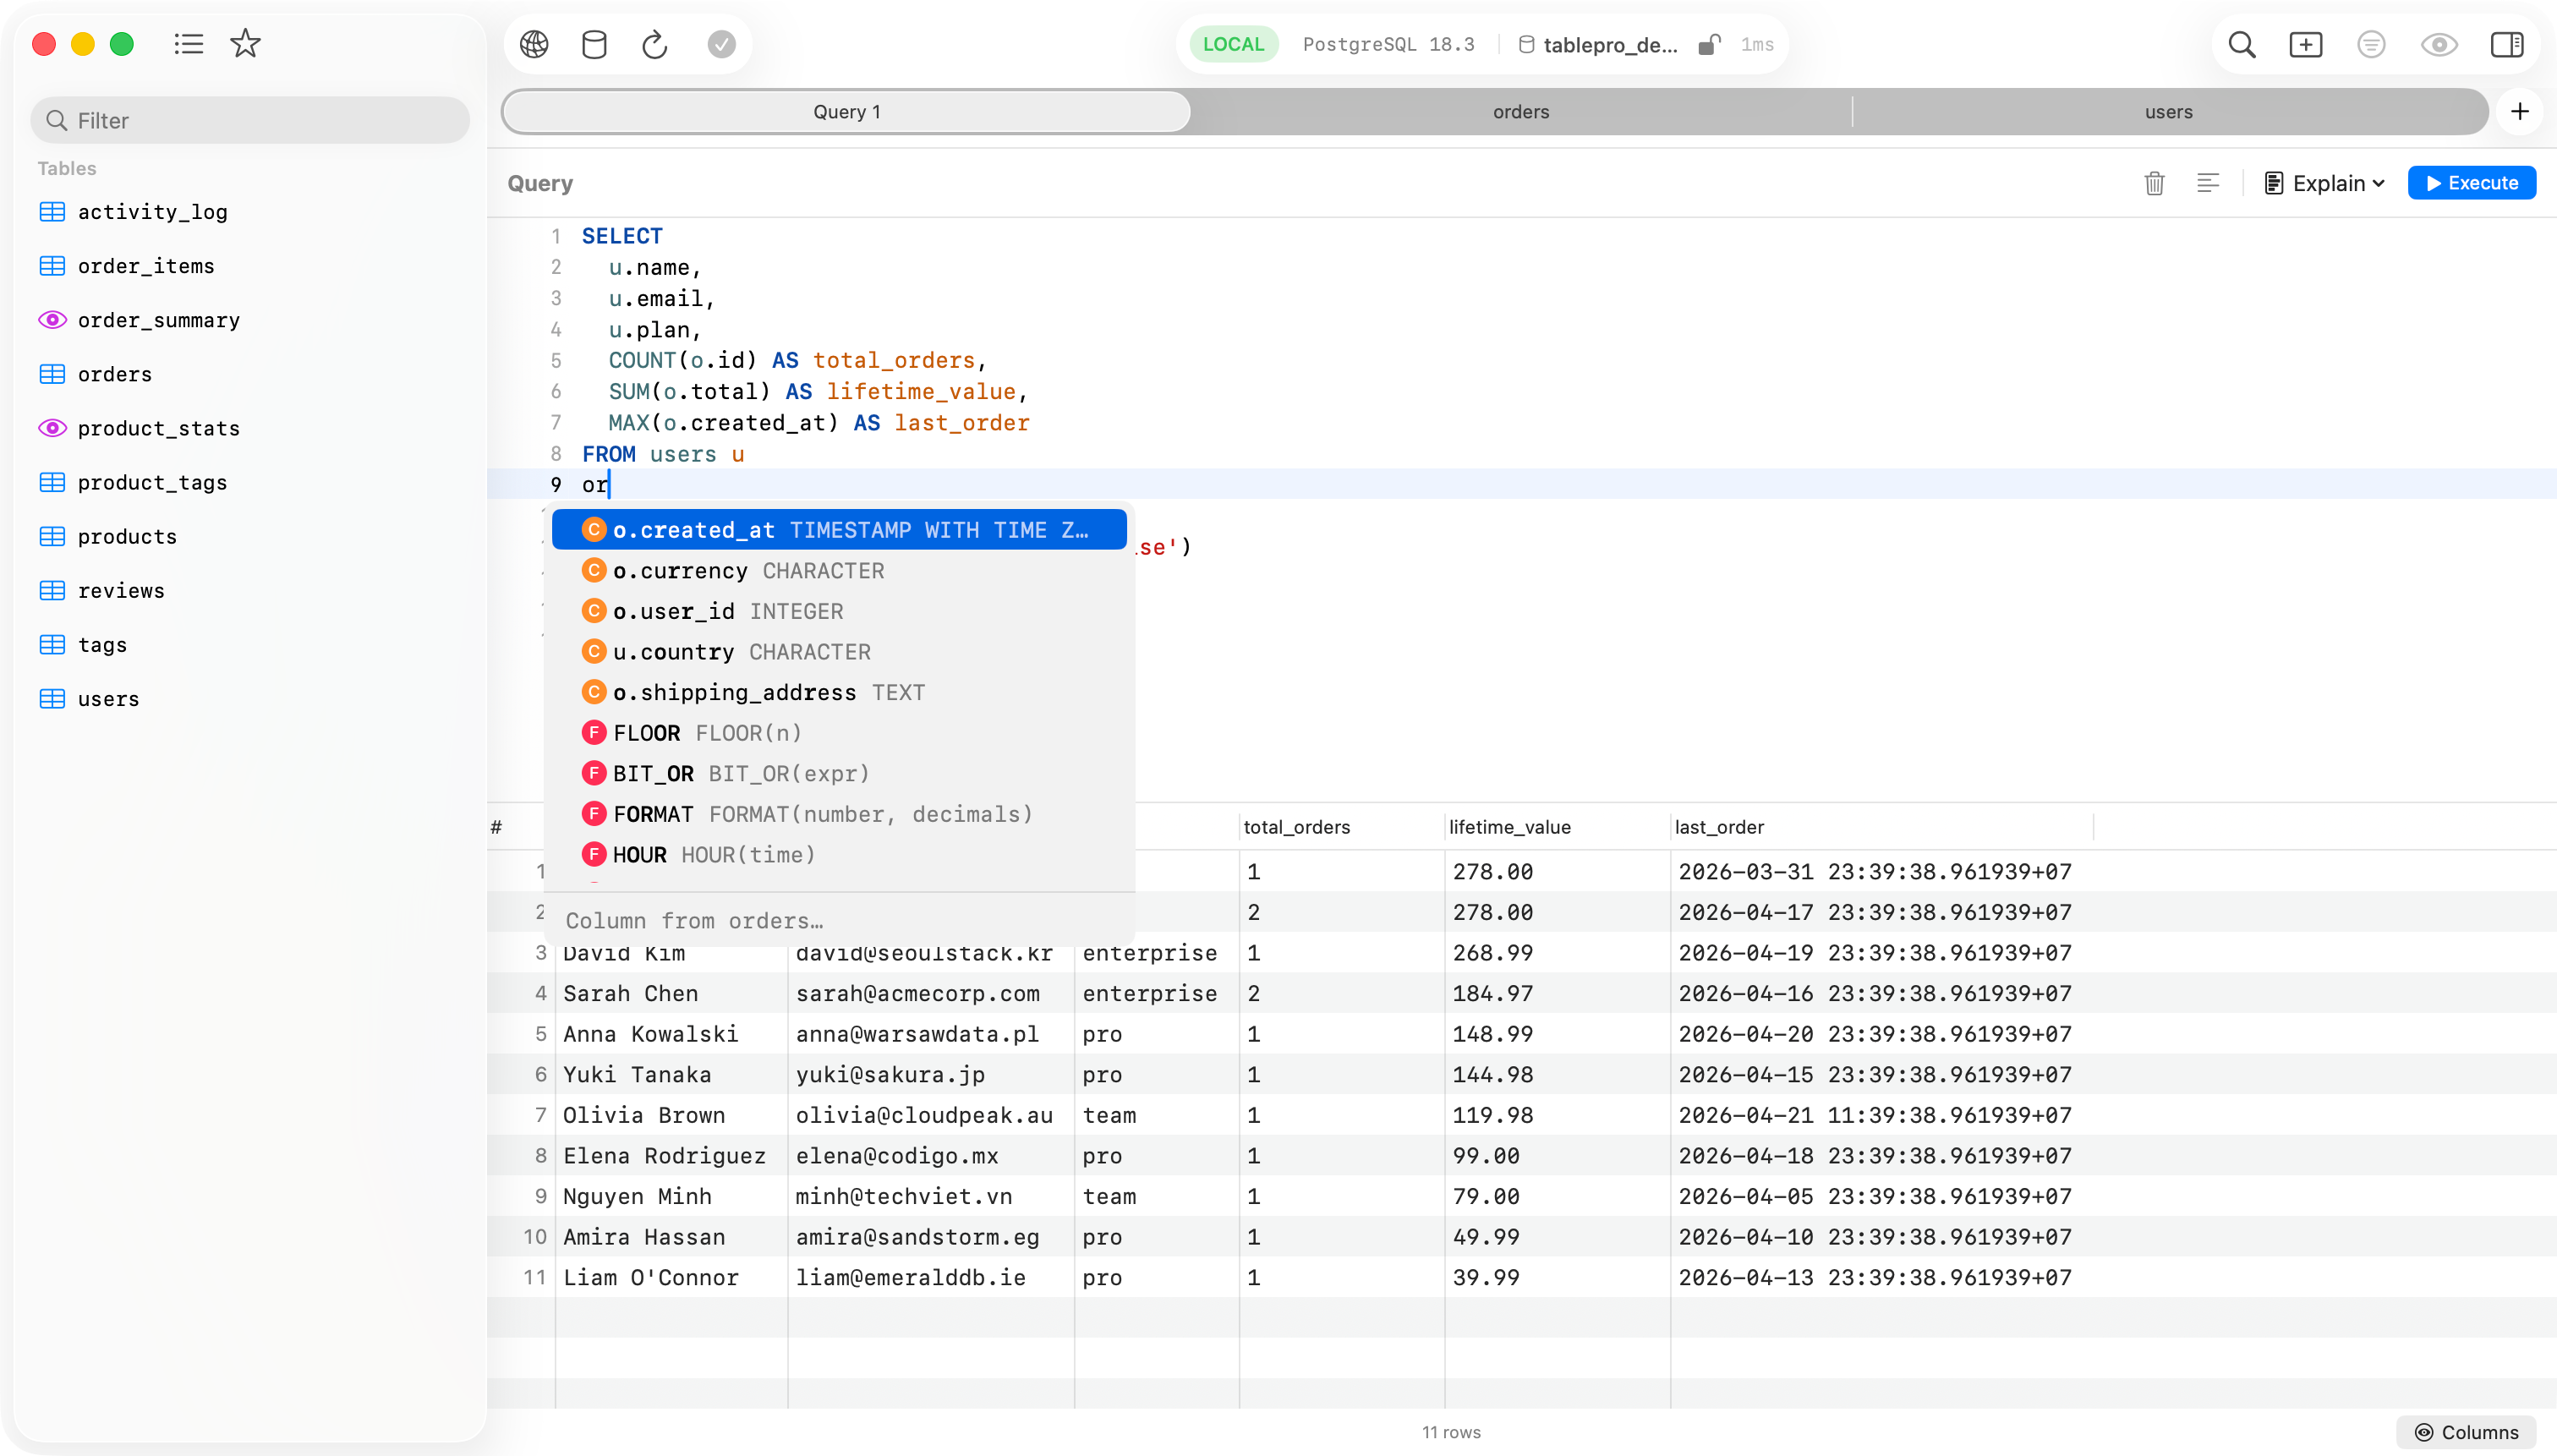Click the database icon in the toolbar
The image size is (2557, 1456).
[594, 43]
